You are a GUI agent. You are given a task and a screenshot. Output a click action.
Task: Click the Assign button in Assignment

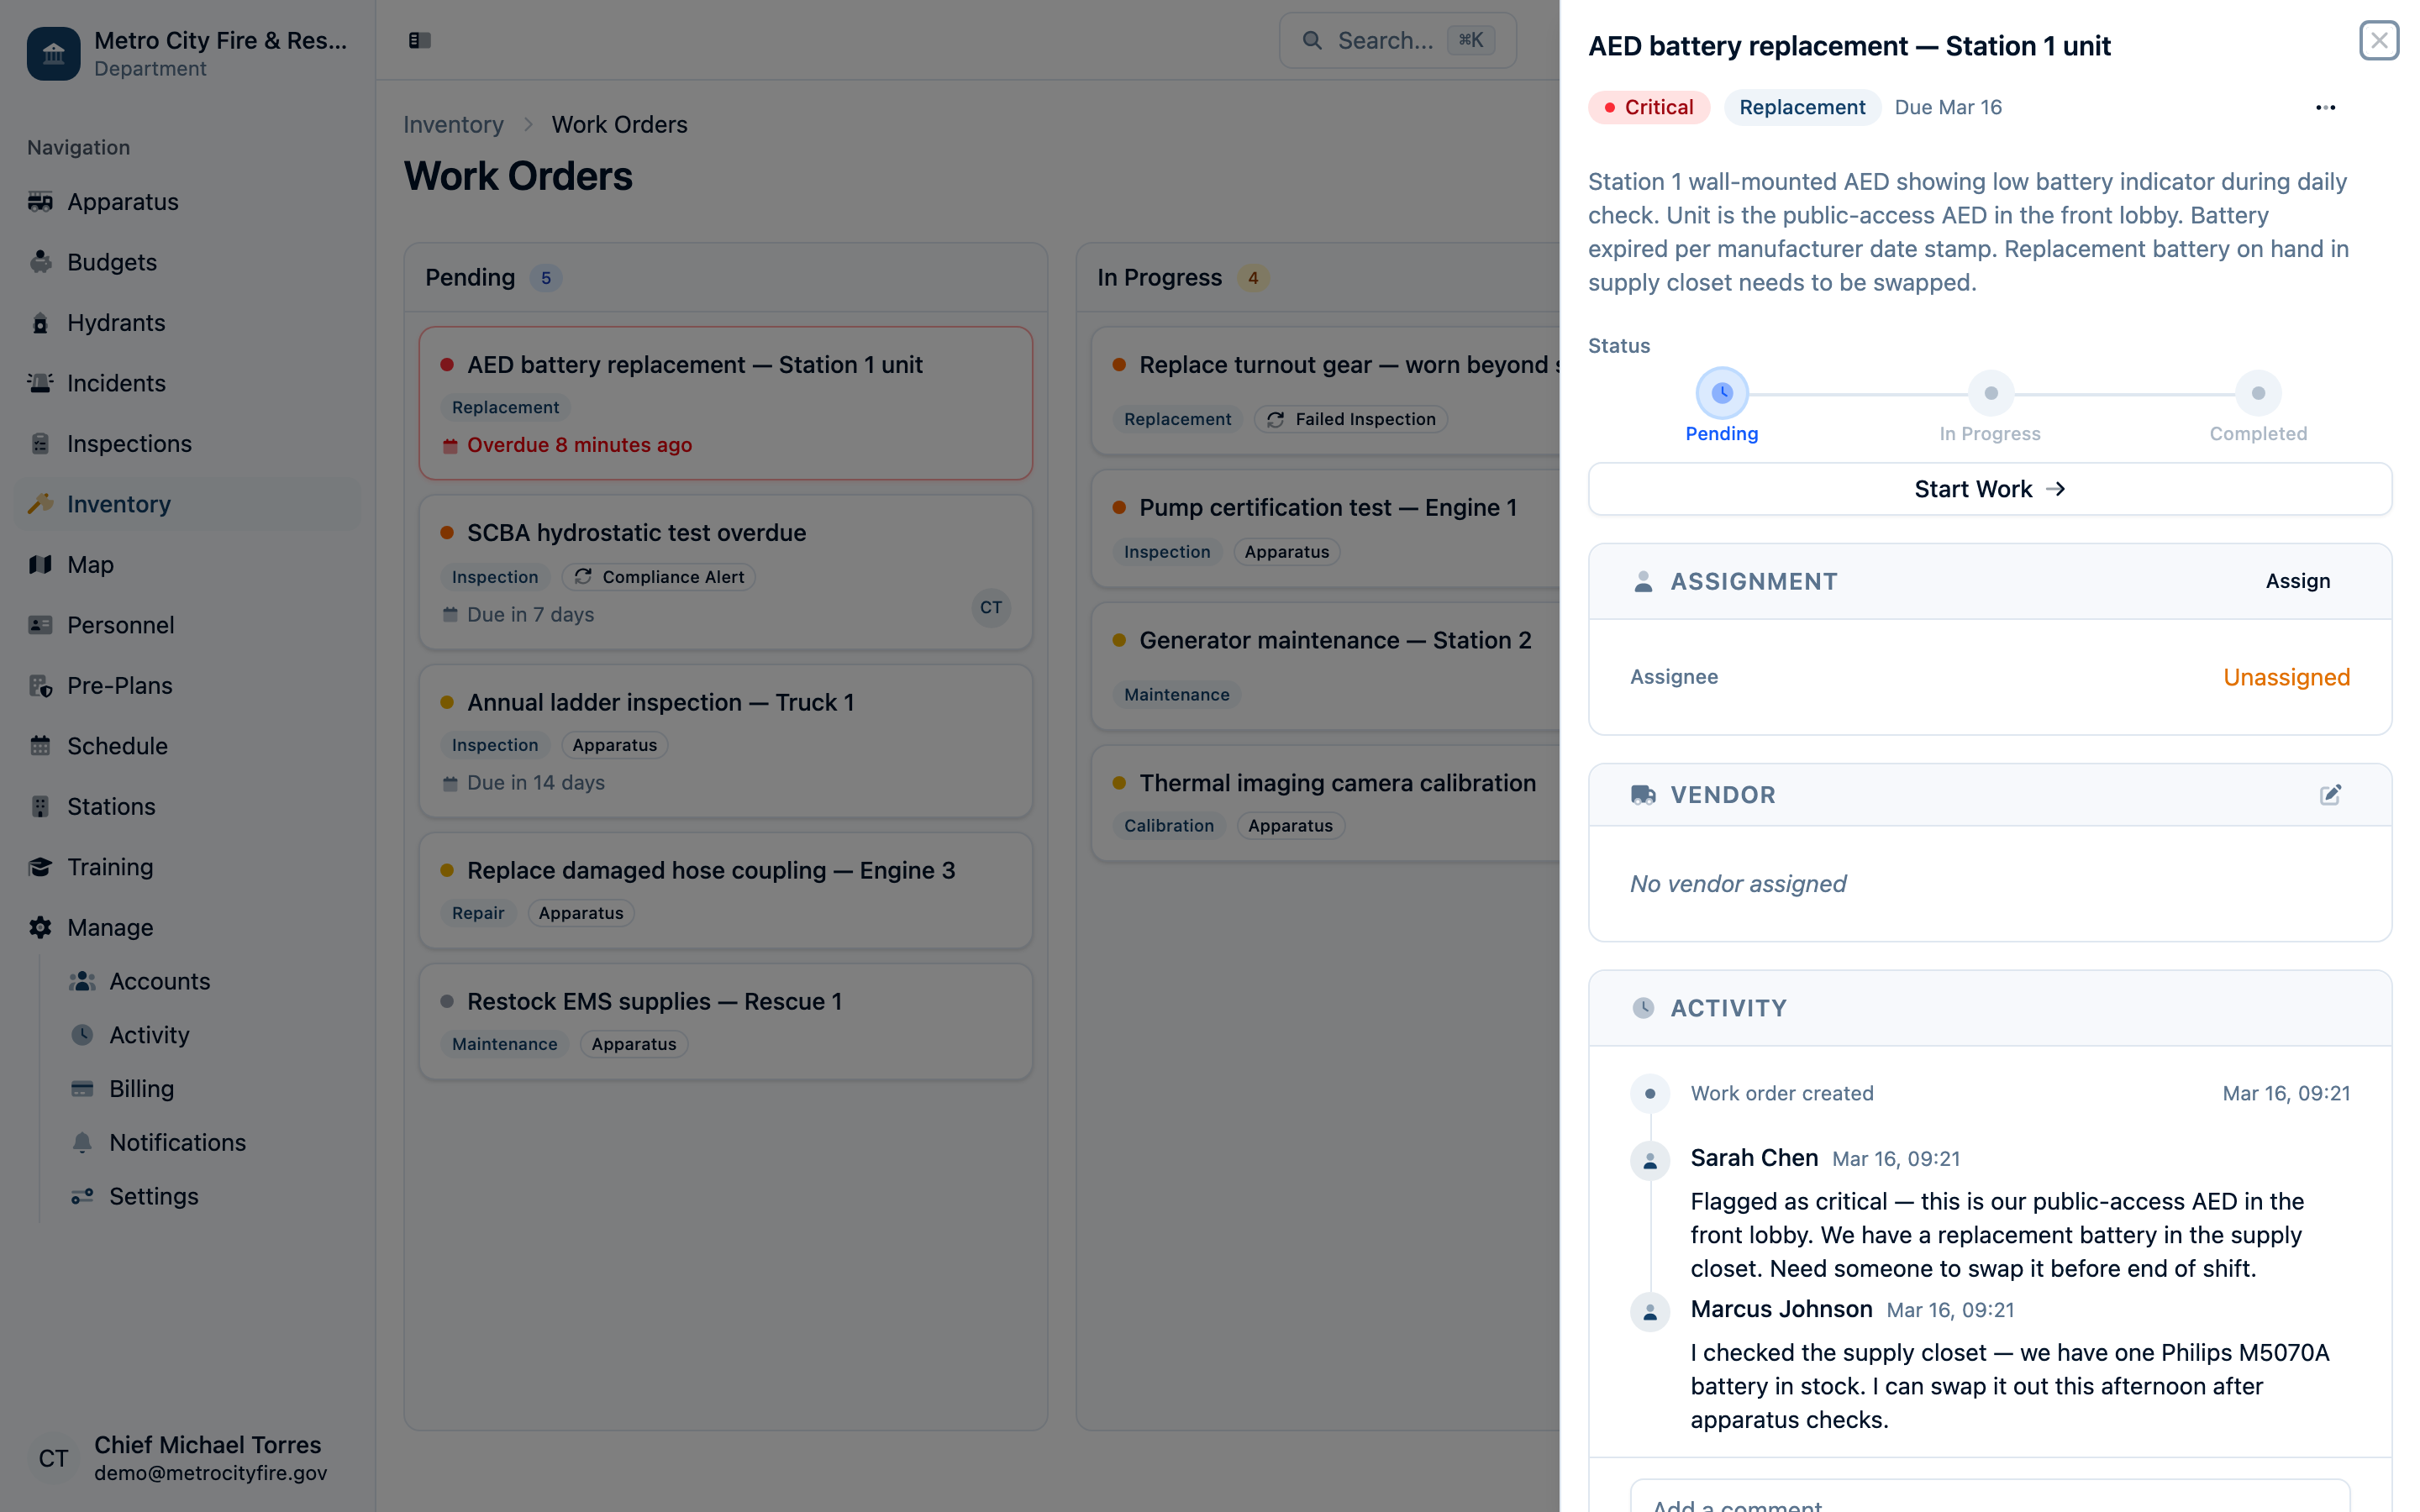tap(2297, 581)
